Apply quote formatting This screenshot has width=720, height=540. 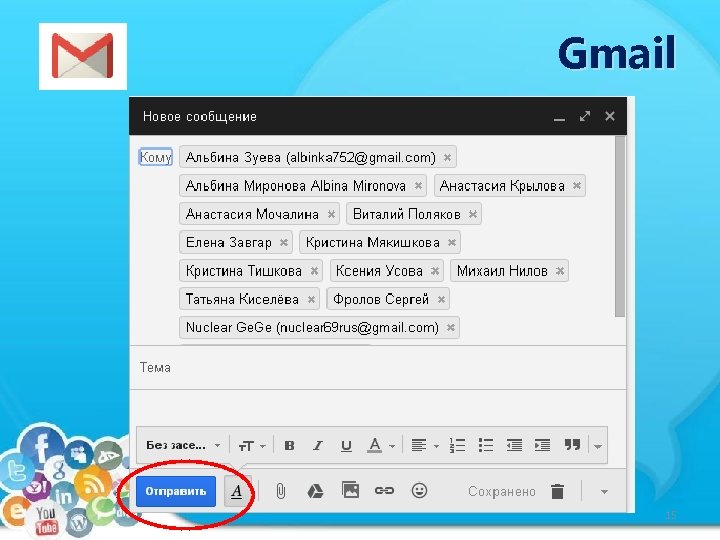click(x=572, y=444)
